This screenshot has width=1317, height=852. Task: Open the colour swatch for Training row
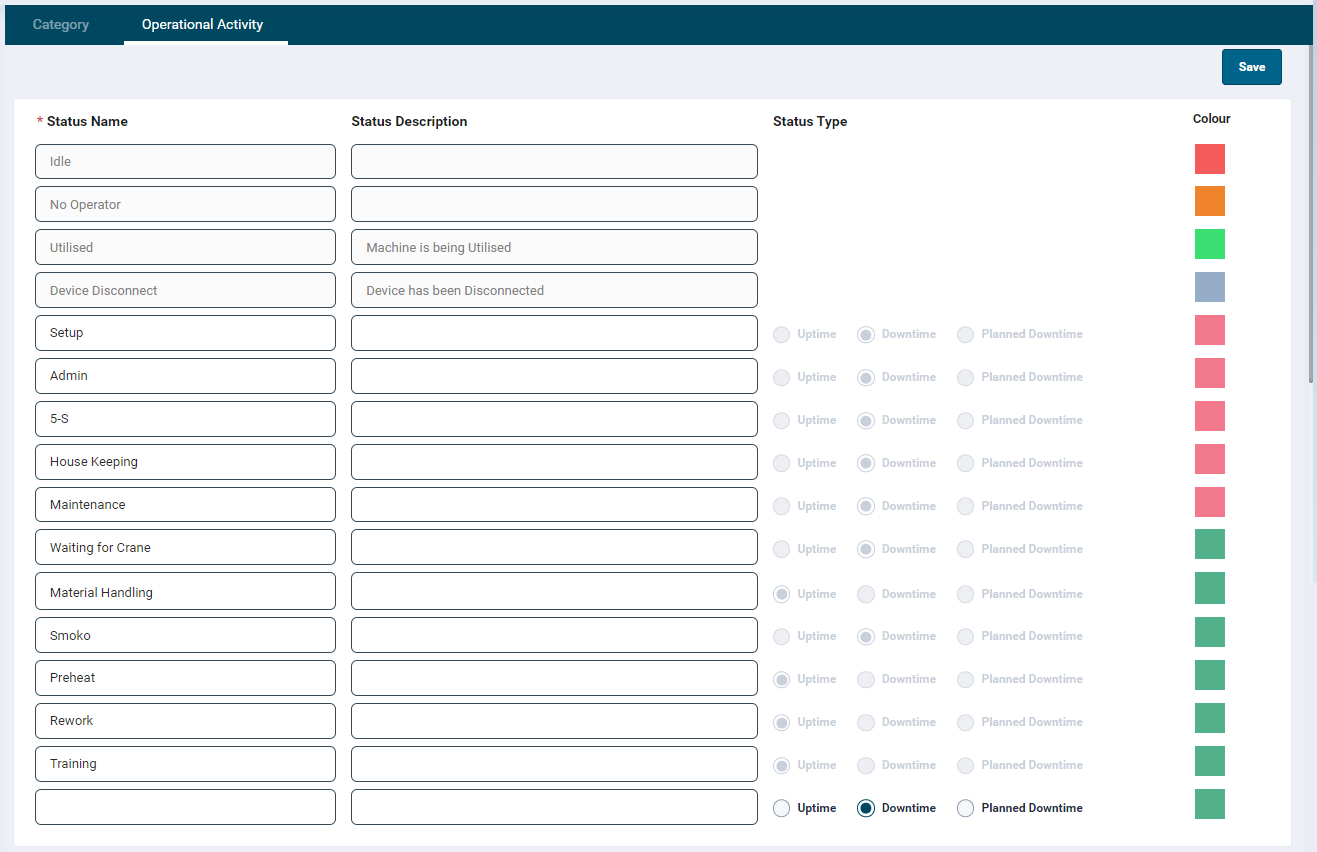1209,761
